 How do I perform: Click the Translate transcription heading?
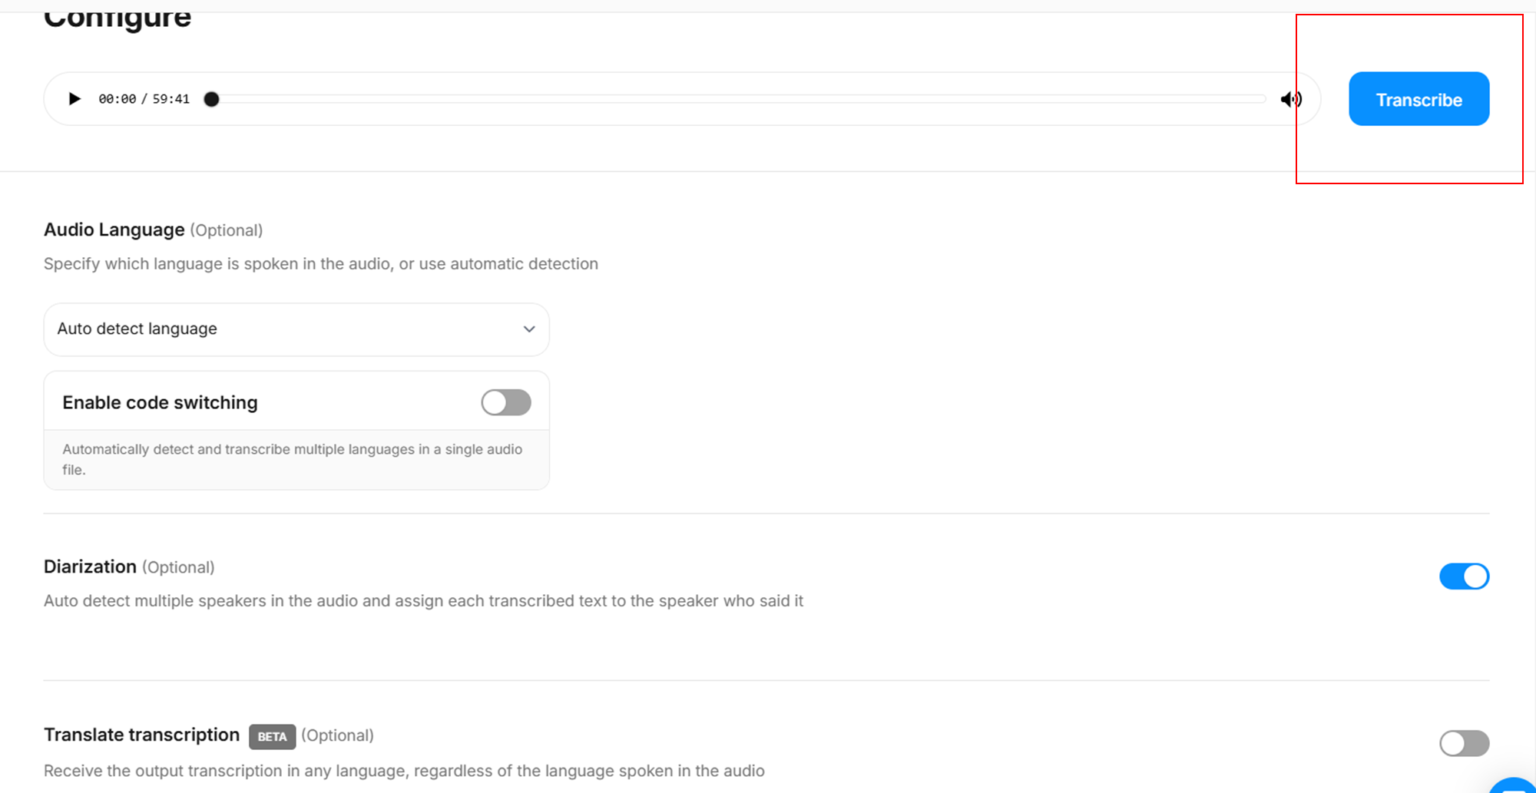141,735
